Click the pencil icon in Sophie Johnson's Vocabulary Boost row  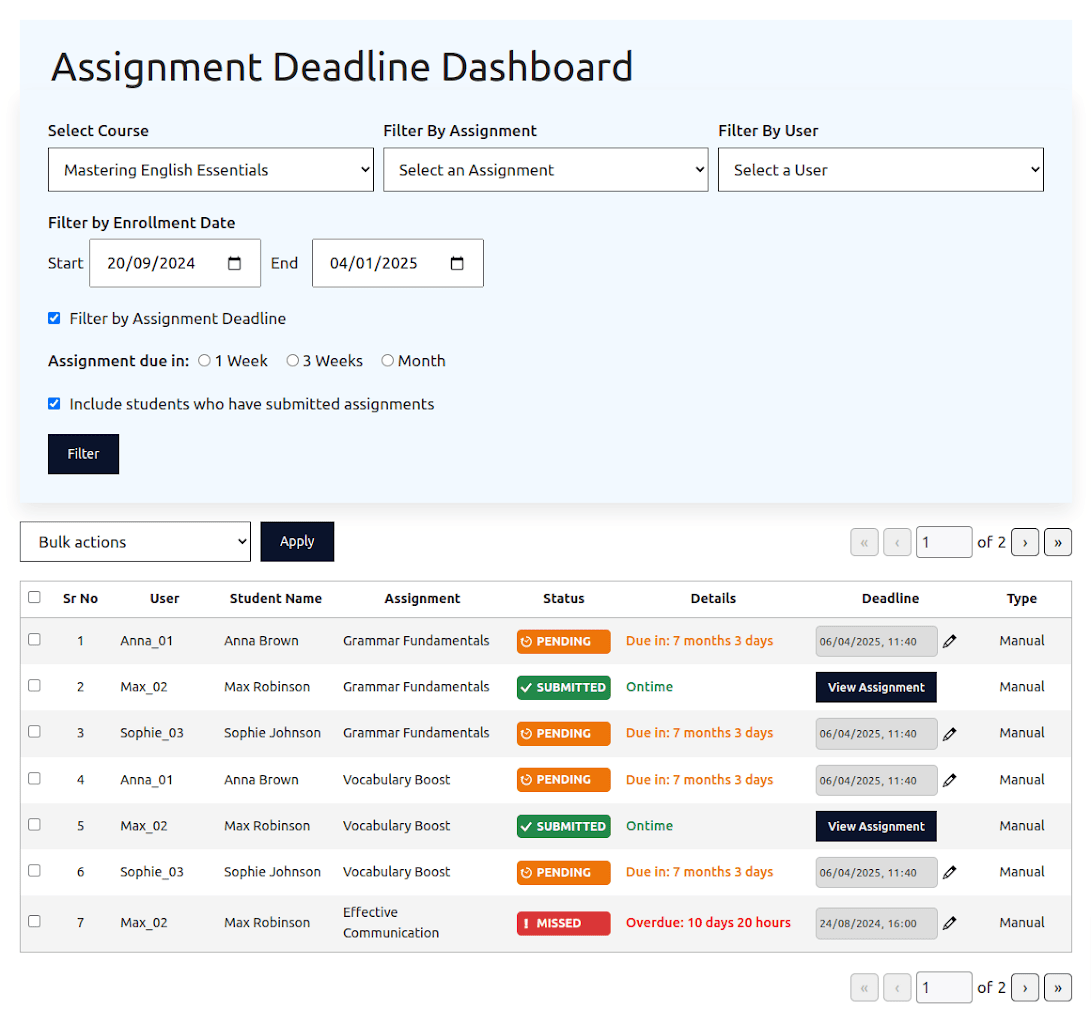949,872
